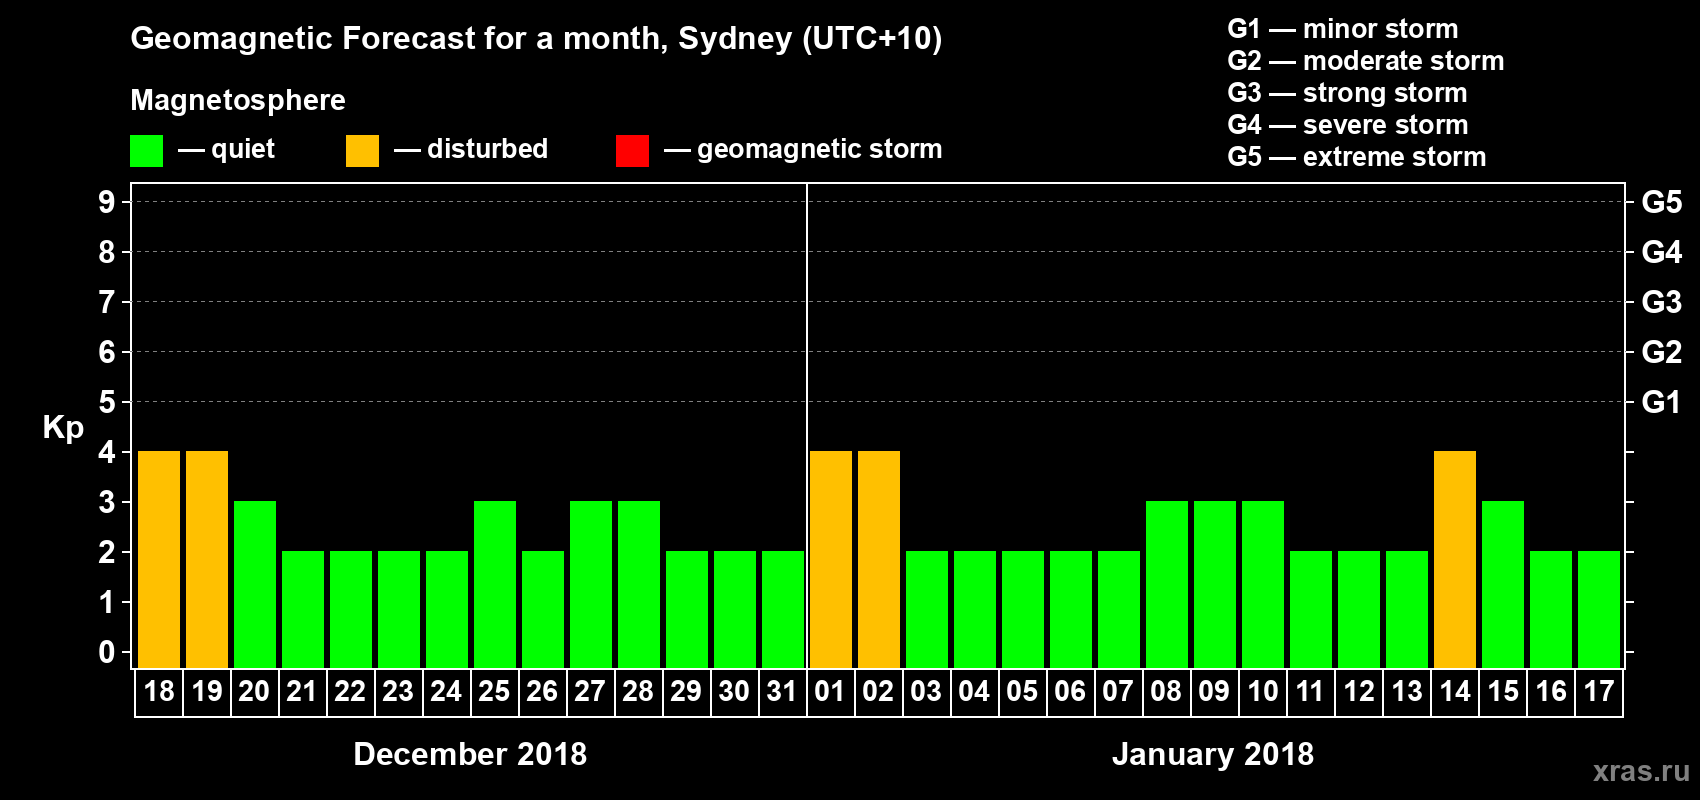Viewport: 1700px width, 800px height.
Task: Select the date cell 01
Action: click(831, 692)
